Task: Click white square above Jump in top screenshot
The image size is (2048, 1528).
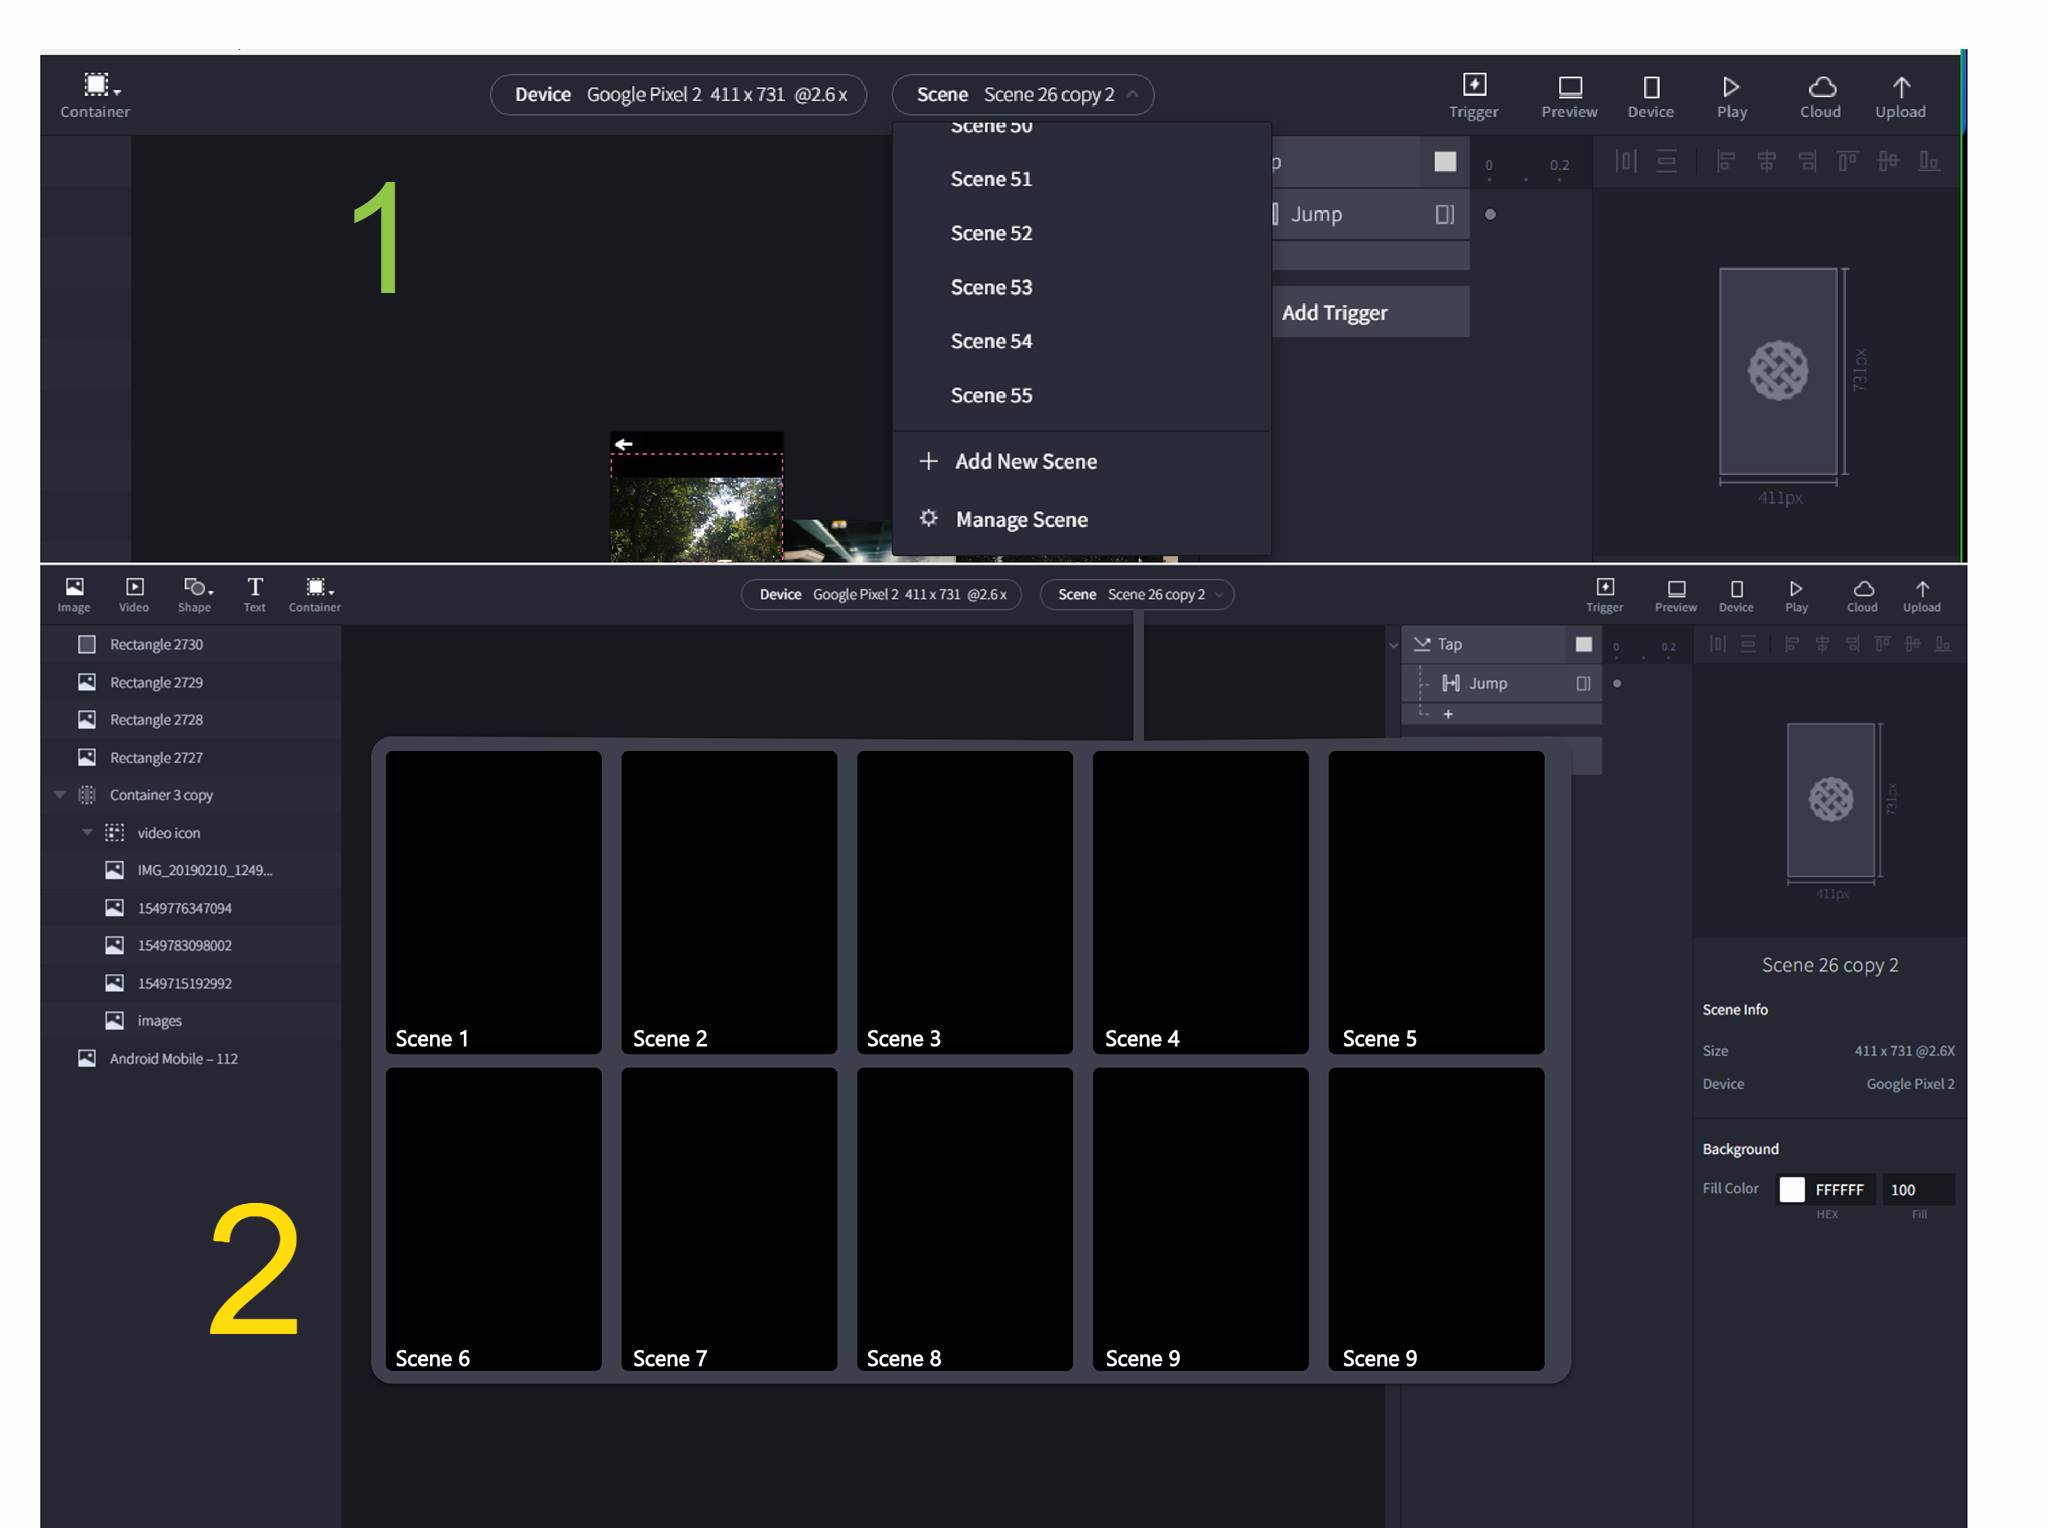Action: 1445,161
